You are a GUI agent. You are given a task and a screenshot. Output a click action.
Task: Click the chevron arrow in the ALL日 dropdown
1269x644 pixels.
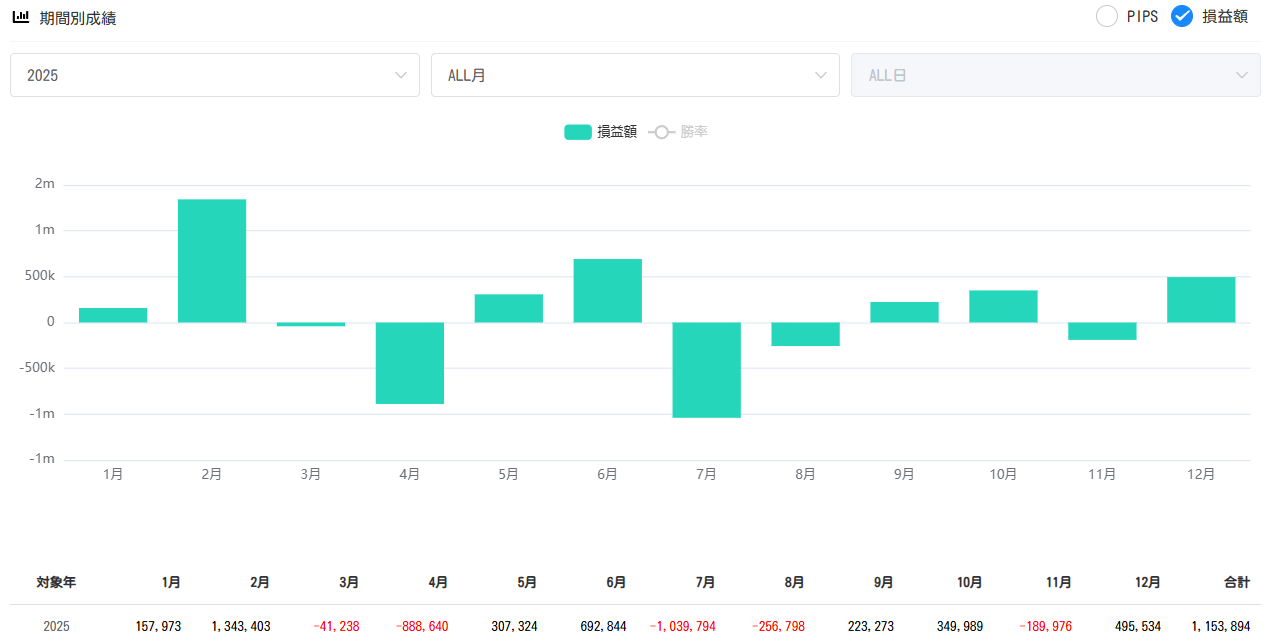[1242, 75]
